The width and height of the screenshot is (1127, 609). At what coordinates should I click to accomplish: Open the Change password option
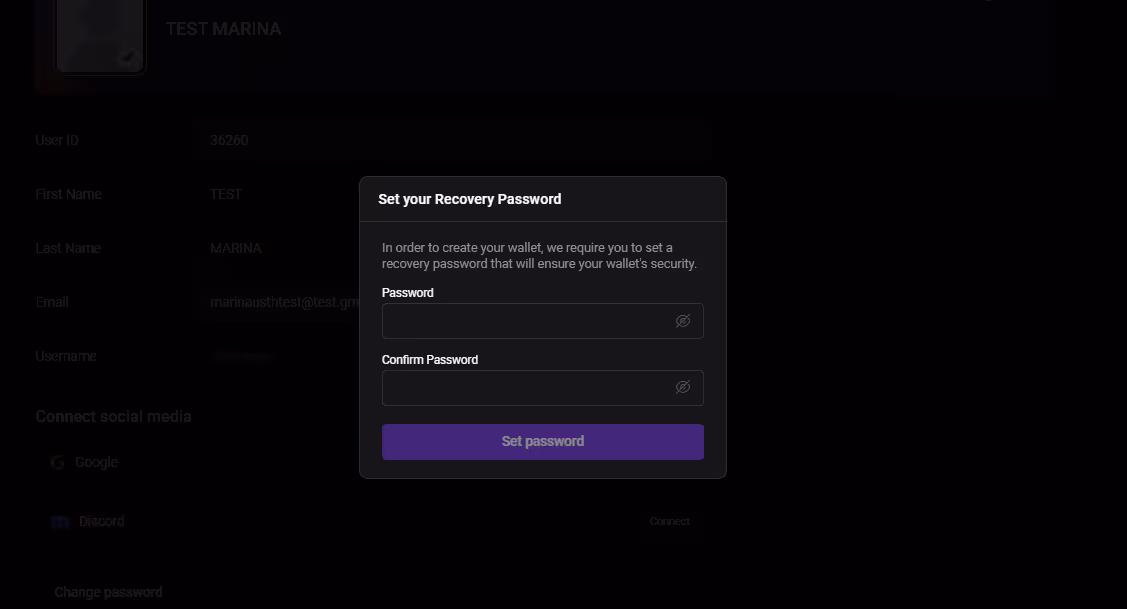tap(108, 591)
